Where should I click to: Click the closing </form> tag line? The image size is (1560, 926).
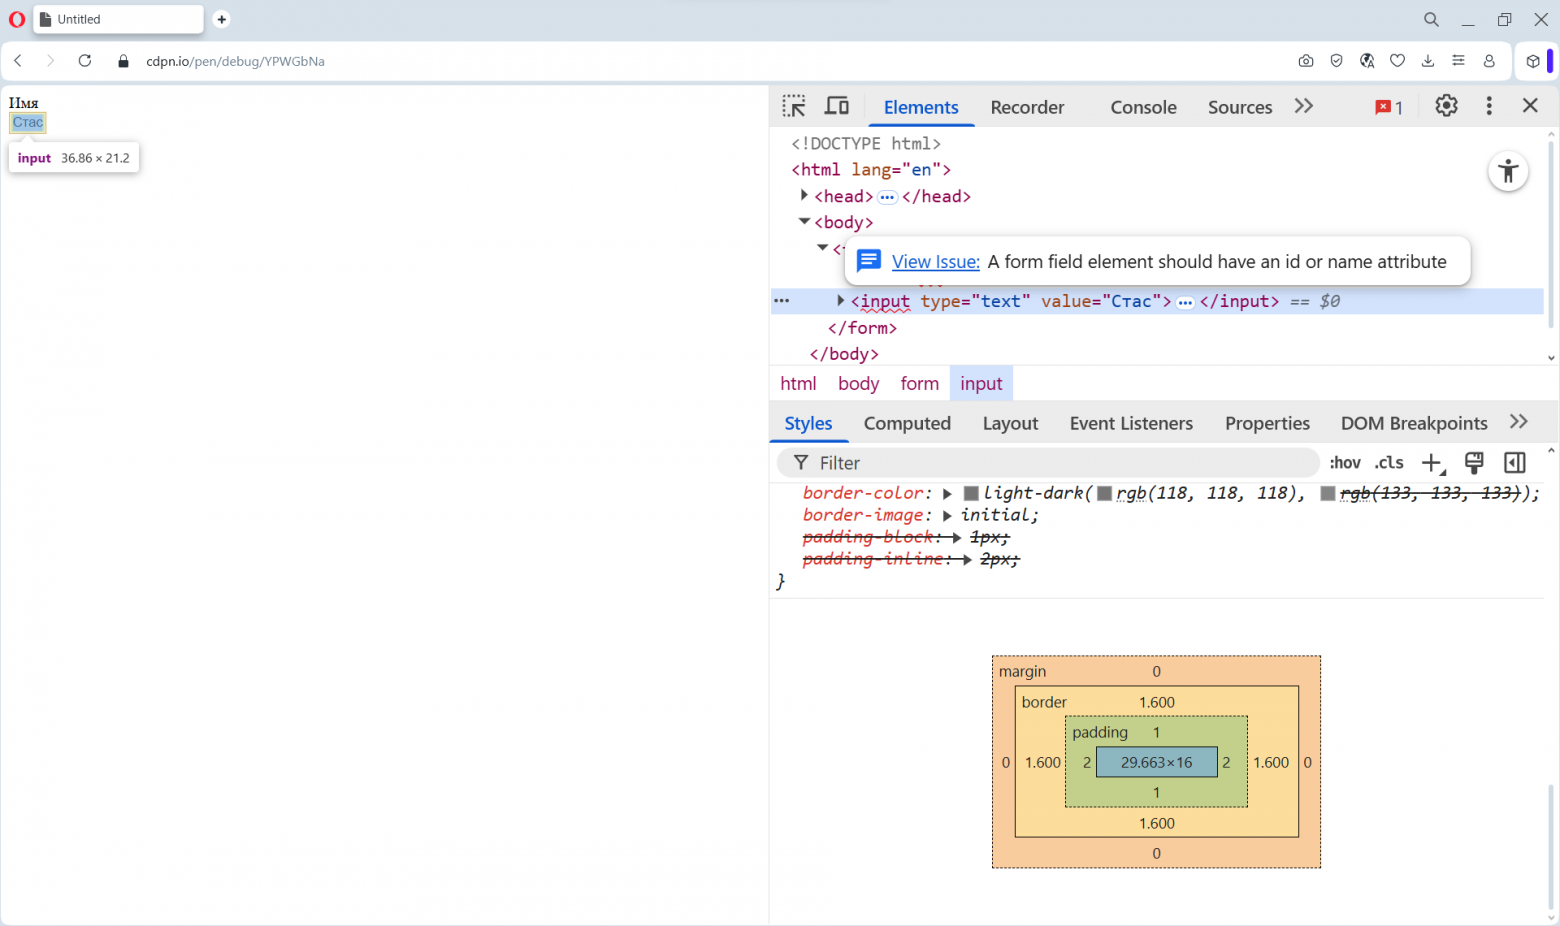[x=862, y=328]
